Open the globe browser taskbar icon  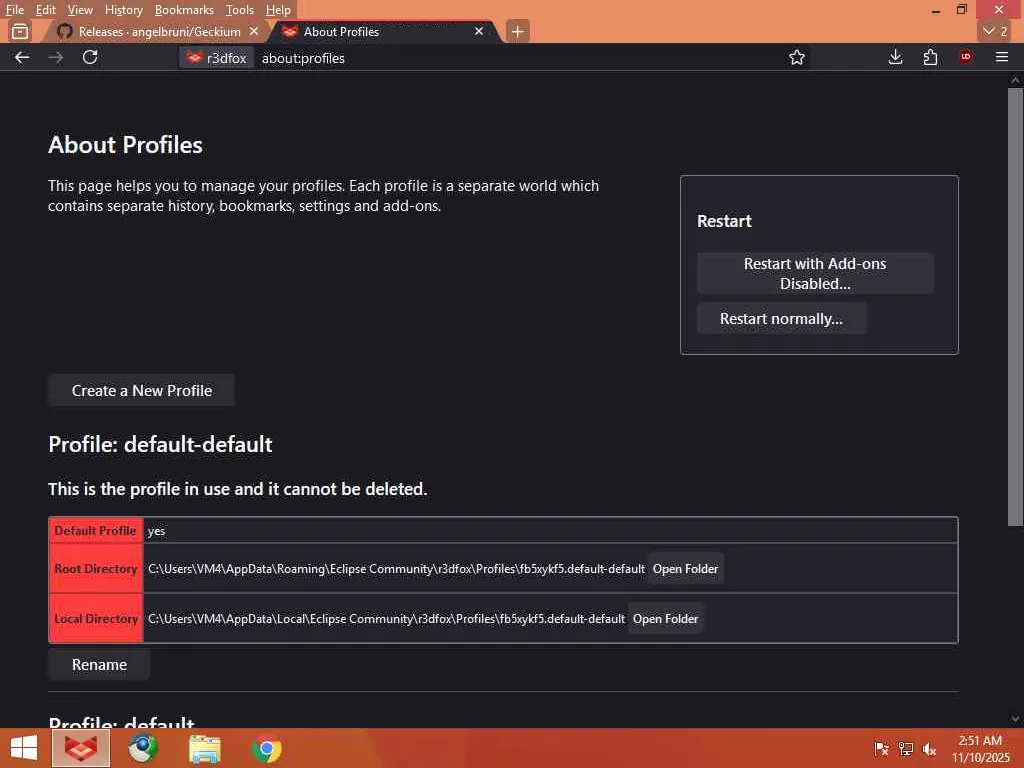click(142, 748)
